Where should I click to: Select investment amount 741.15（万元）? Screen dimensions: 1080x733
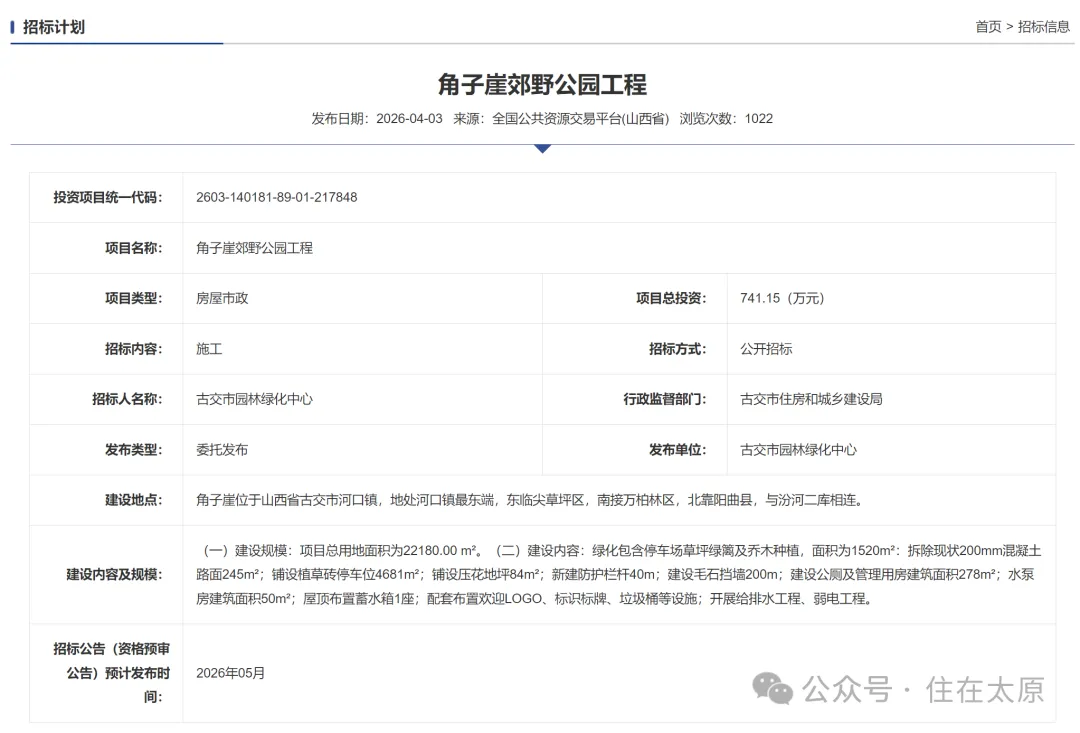point(782,298)
